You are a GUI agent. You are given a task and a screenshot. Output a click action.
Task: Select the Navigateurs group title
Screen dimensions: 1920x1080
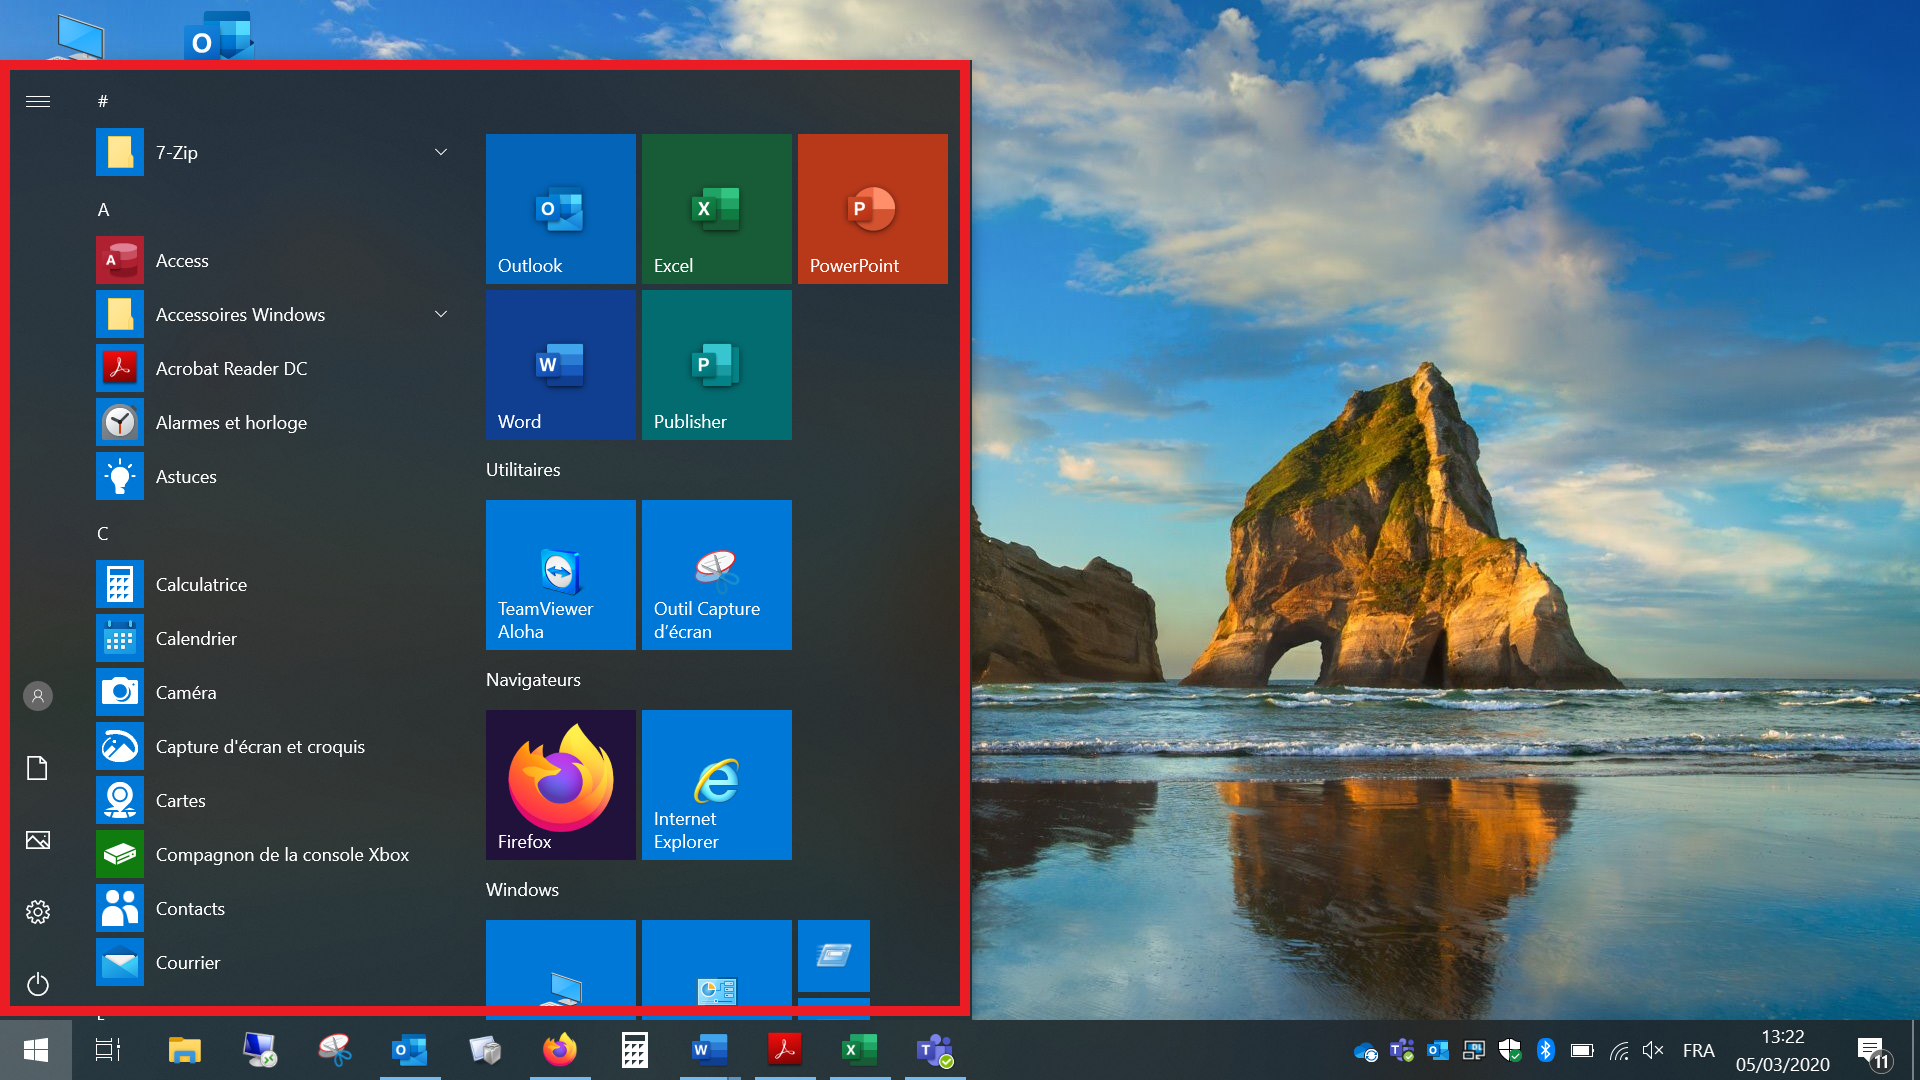[533, 679]
